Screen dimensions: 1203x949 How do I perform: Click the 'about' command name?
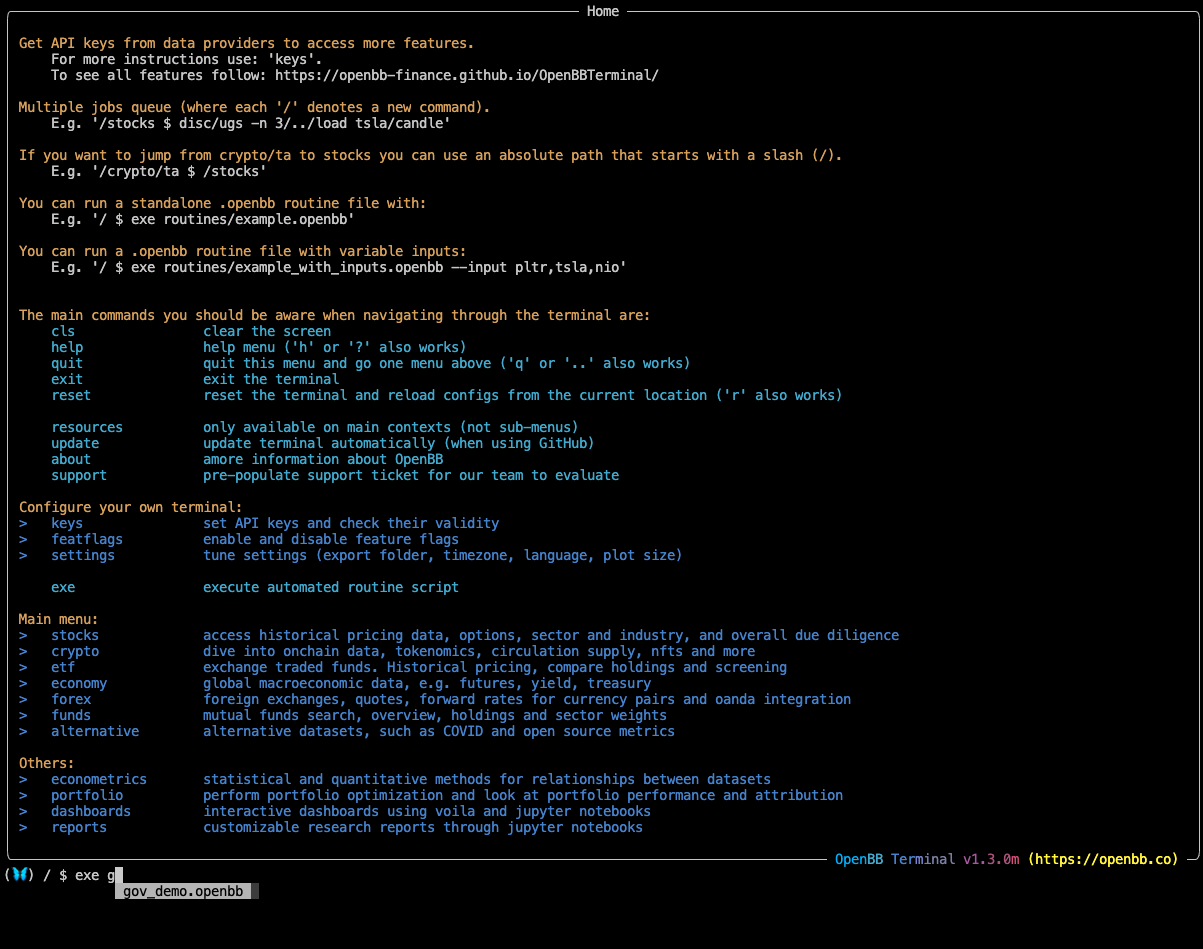[x=71, y=459]
